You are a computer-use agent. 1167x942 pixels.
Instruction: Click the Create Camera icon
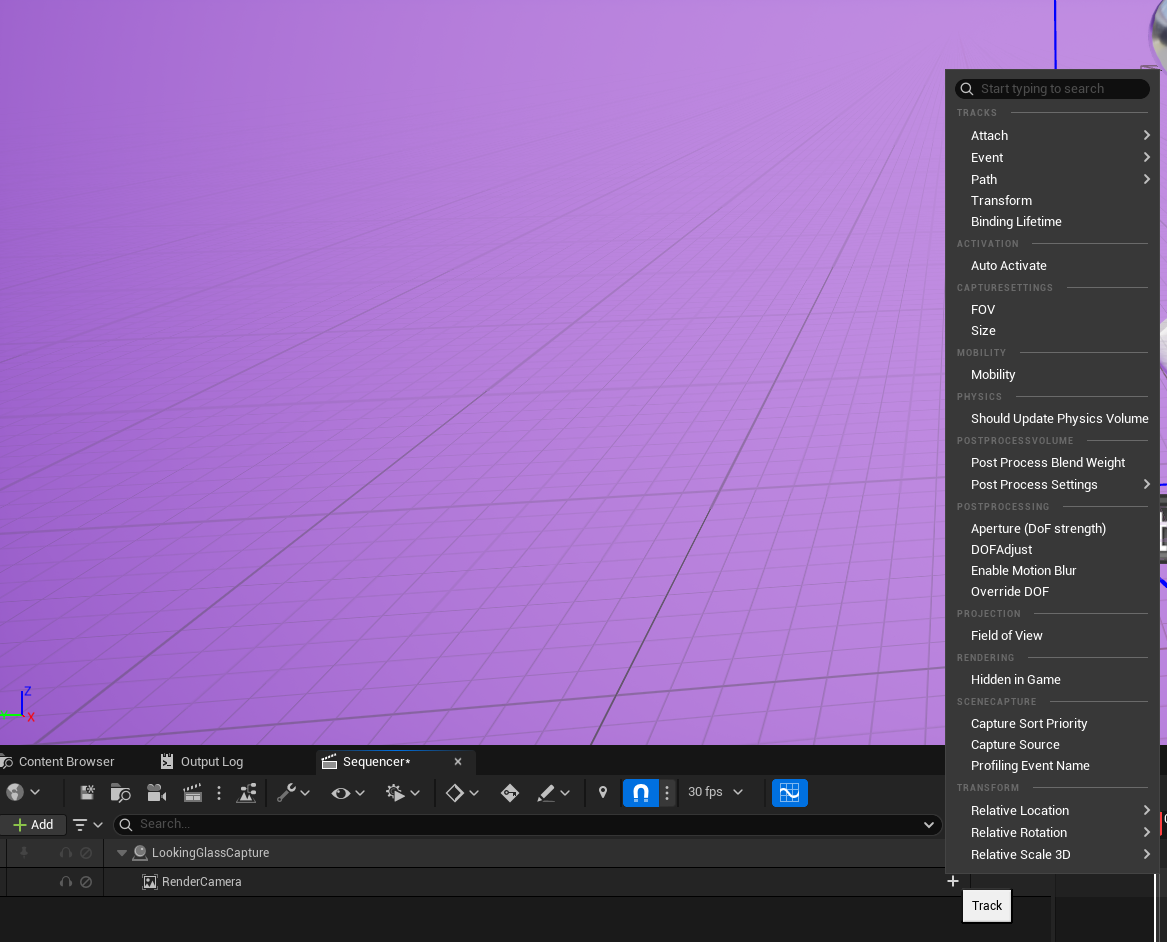tap(156, 793)
